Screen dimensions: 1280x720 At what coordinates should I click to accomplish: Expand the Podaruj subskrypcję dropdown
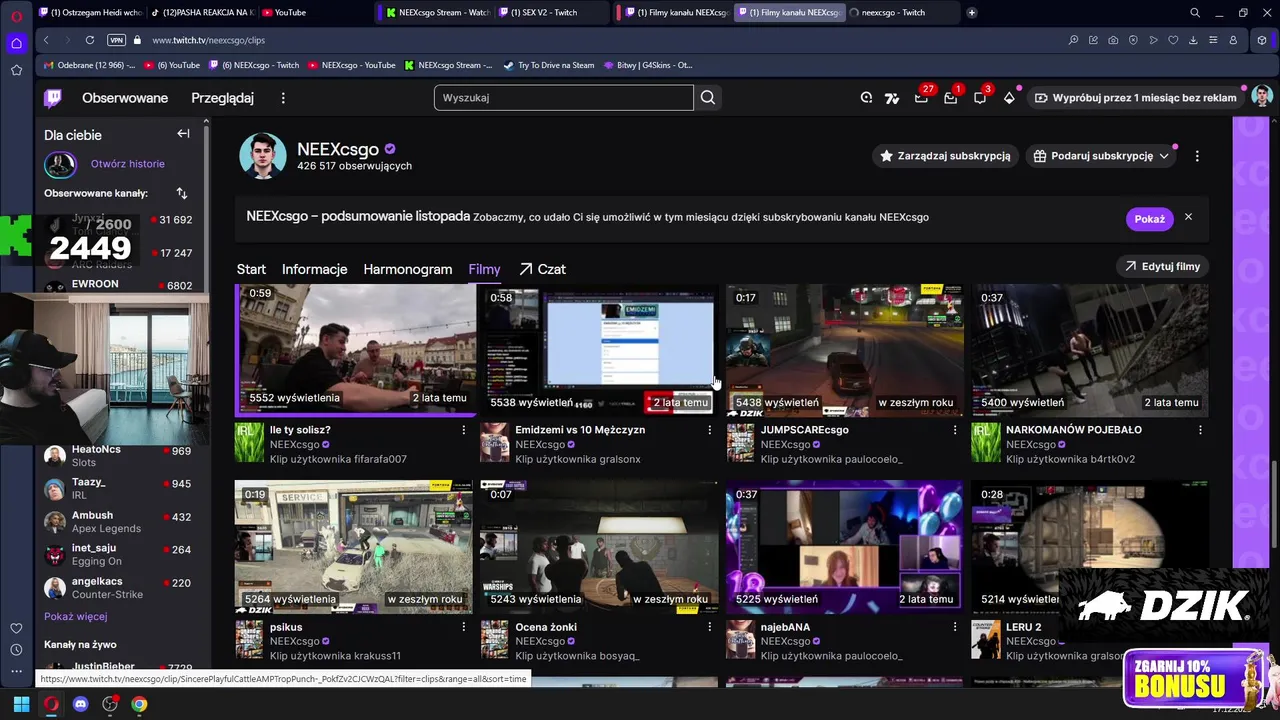(1164, 156)
